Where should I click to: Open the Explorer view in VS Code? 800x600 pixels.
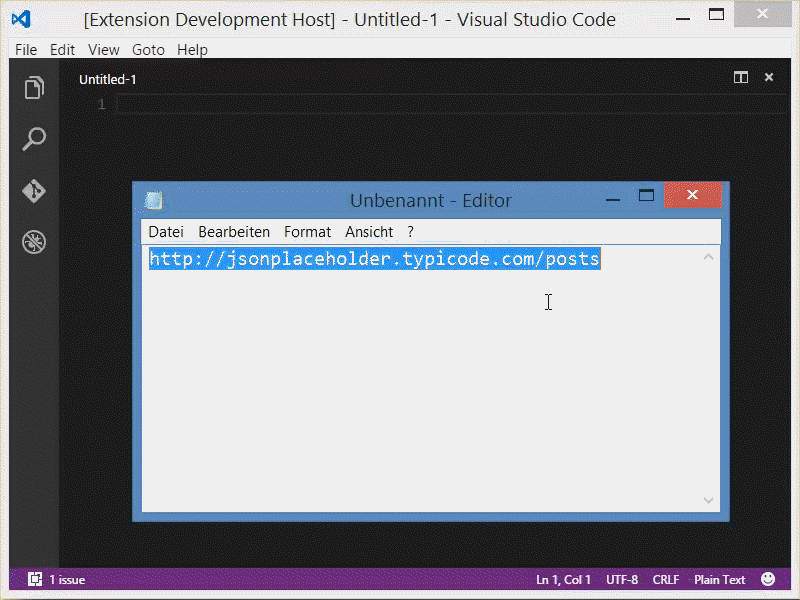34,87
